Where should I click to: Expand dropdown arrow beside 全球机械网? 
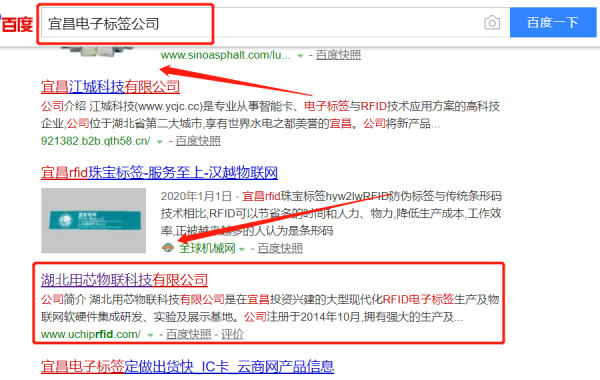click(x=242, y=249)
